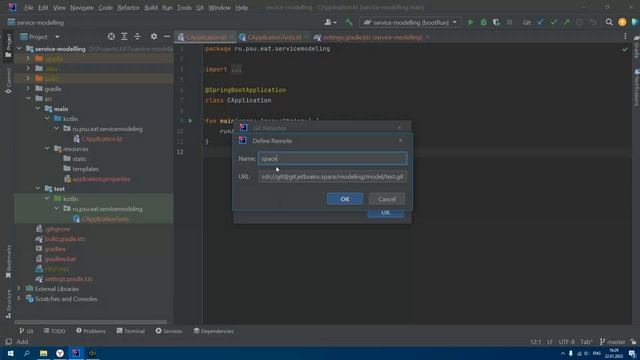Viewport: 640px width, 360px height.
Task: Run main function from gutter arrow
Action: (190, 121)
